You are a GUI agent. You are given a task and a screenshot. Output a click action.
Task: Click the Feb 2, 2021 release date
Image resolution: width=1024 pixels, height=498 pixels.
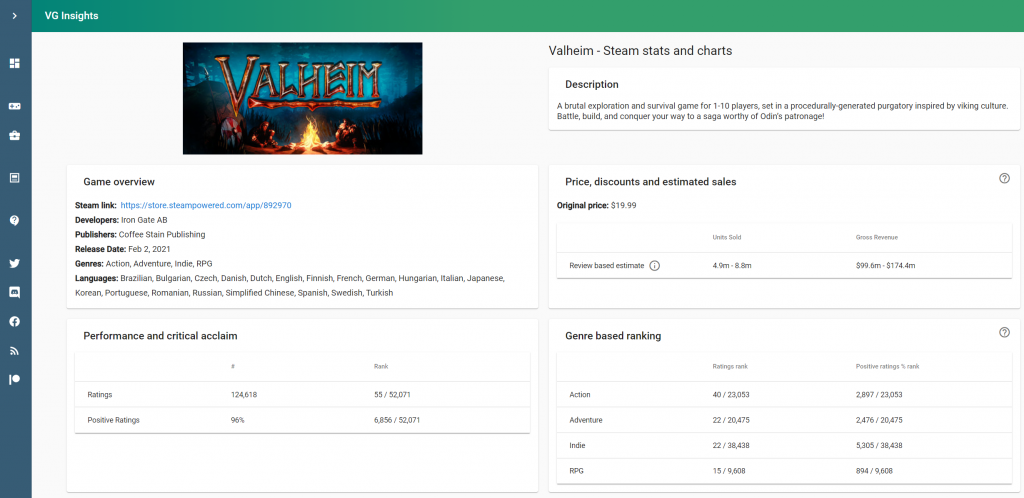point(148,249)
